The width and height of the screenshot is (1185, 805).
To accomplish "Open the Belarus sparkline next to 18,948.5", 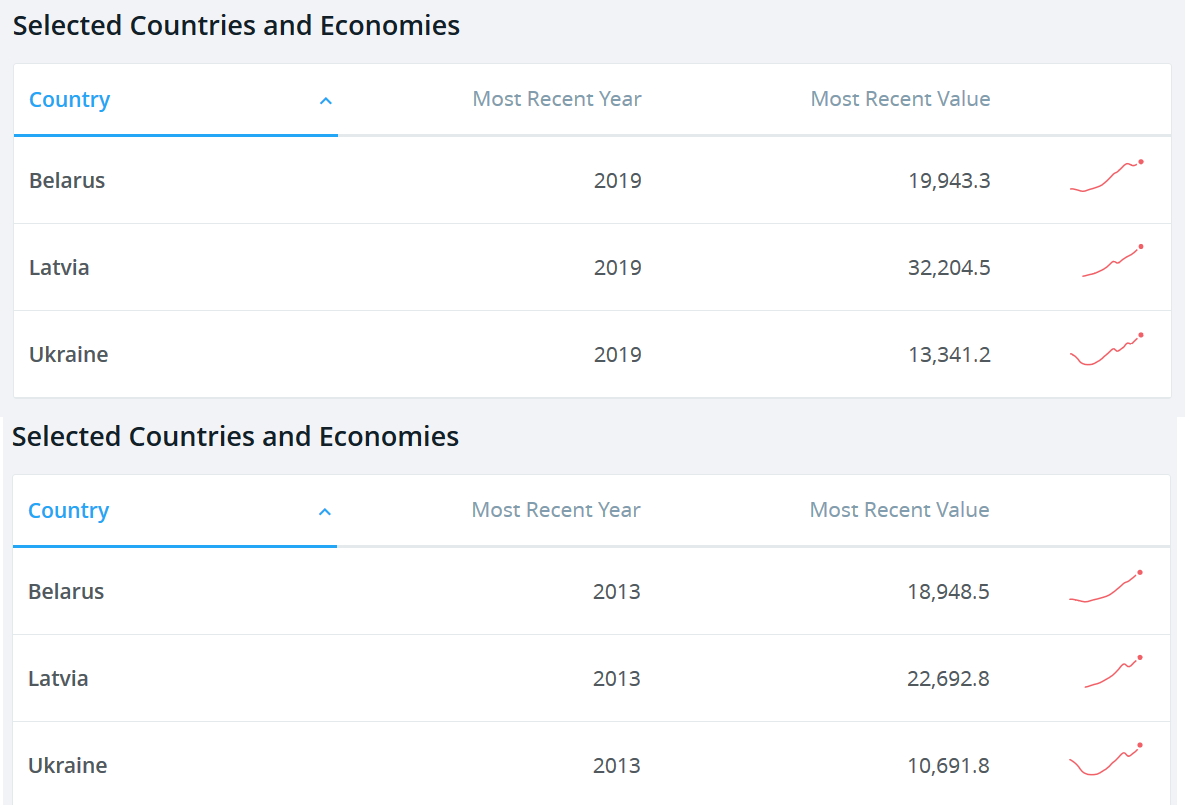I will point(1106,587).
